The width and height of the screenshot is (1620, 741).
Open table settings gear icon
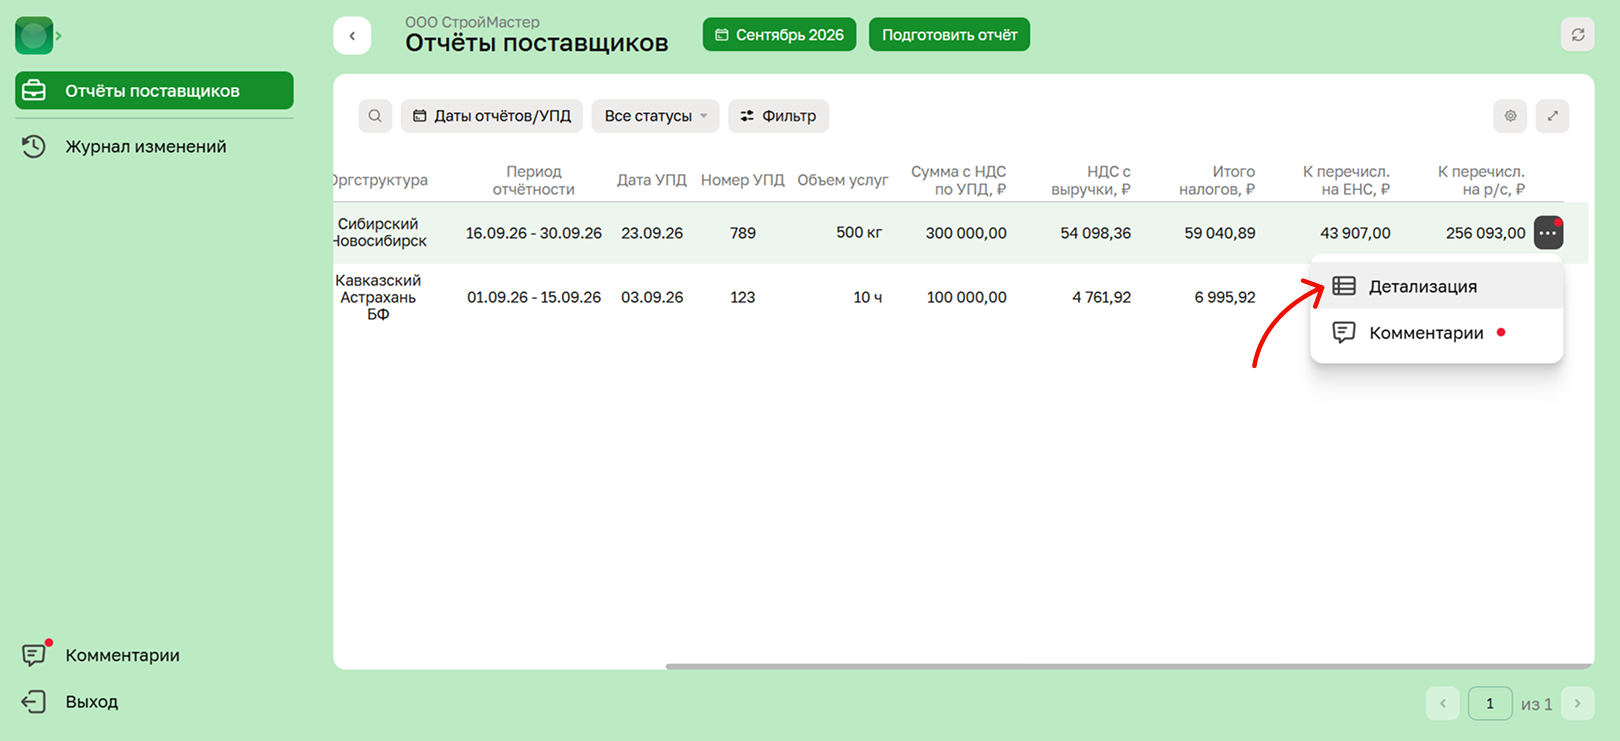[x=1510, y=116]
